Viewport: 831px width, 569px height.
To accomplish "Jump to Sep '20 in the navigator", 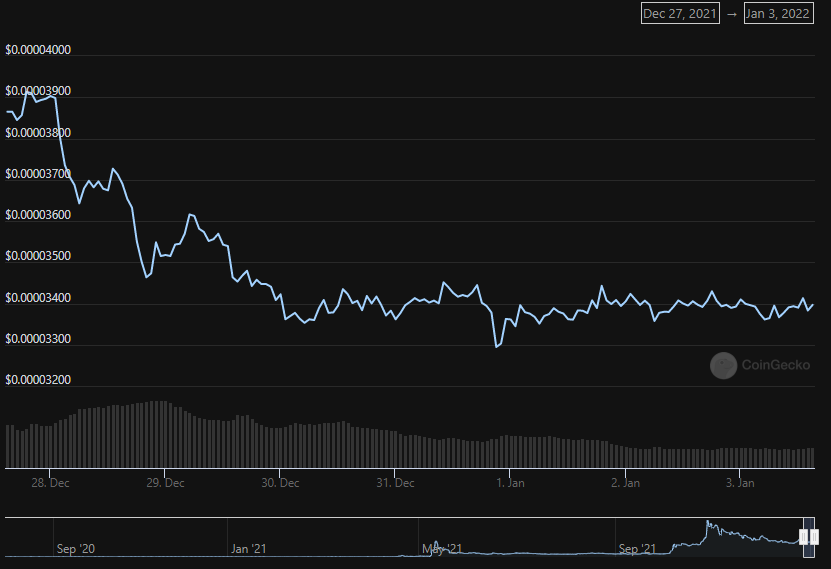I will 75,549.
